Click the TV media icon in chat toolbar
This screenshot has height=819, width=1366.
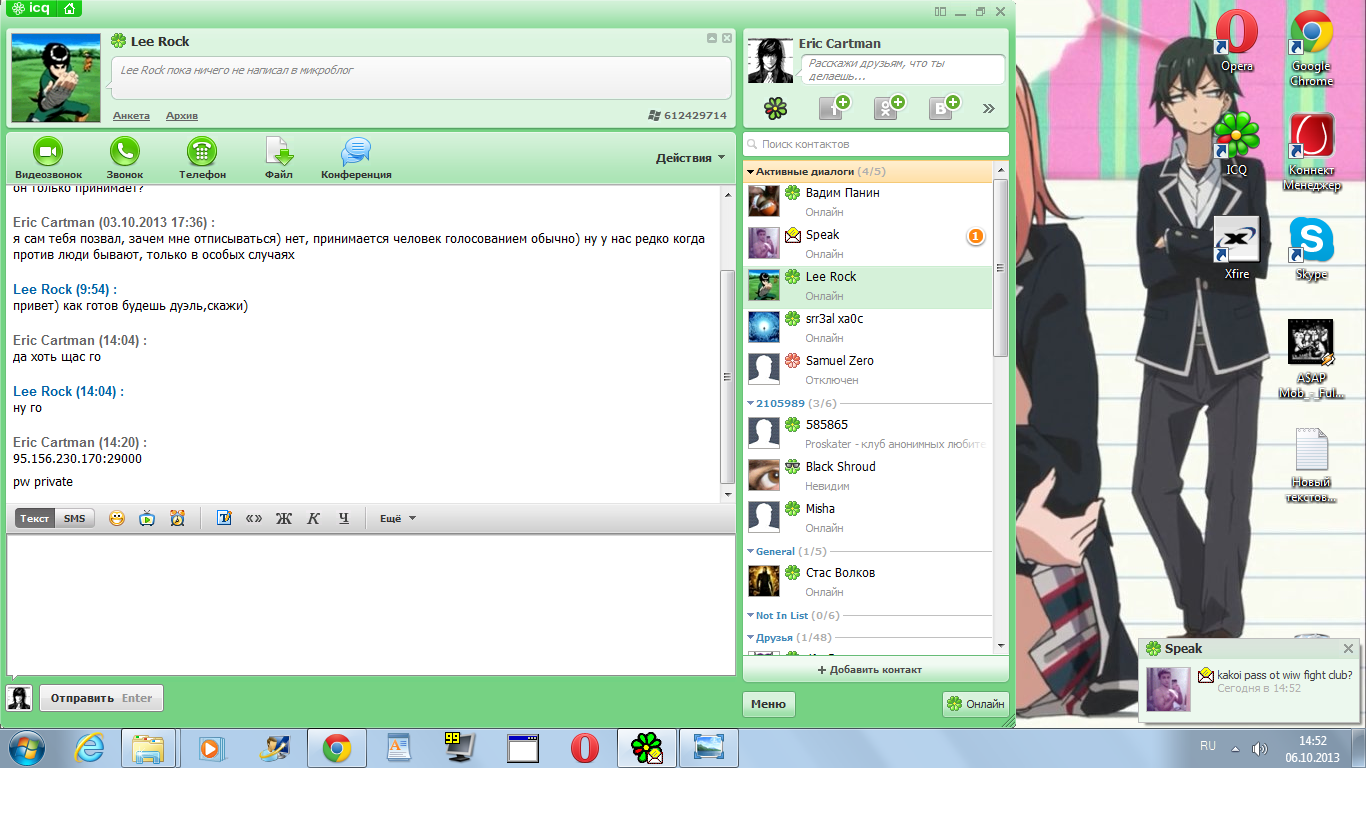tap(147, 518)
